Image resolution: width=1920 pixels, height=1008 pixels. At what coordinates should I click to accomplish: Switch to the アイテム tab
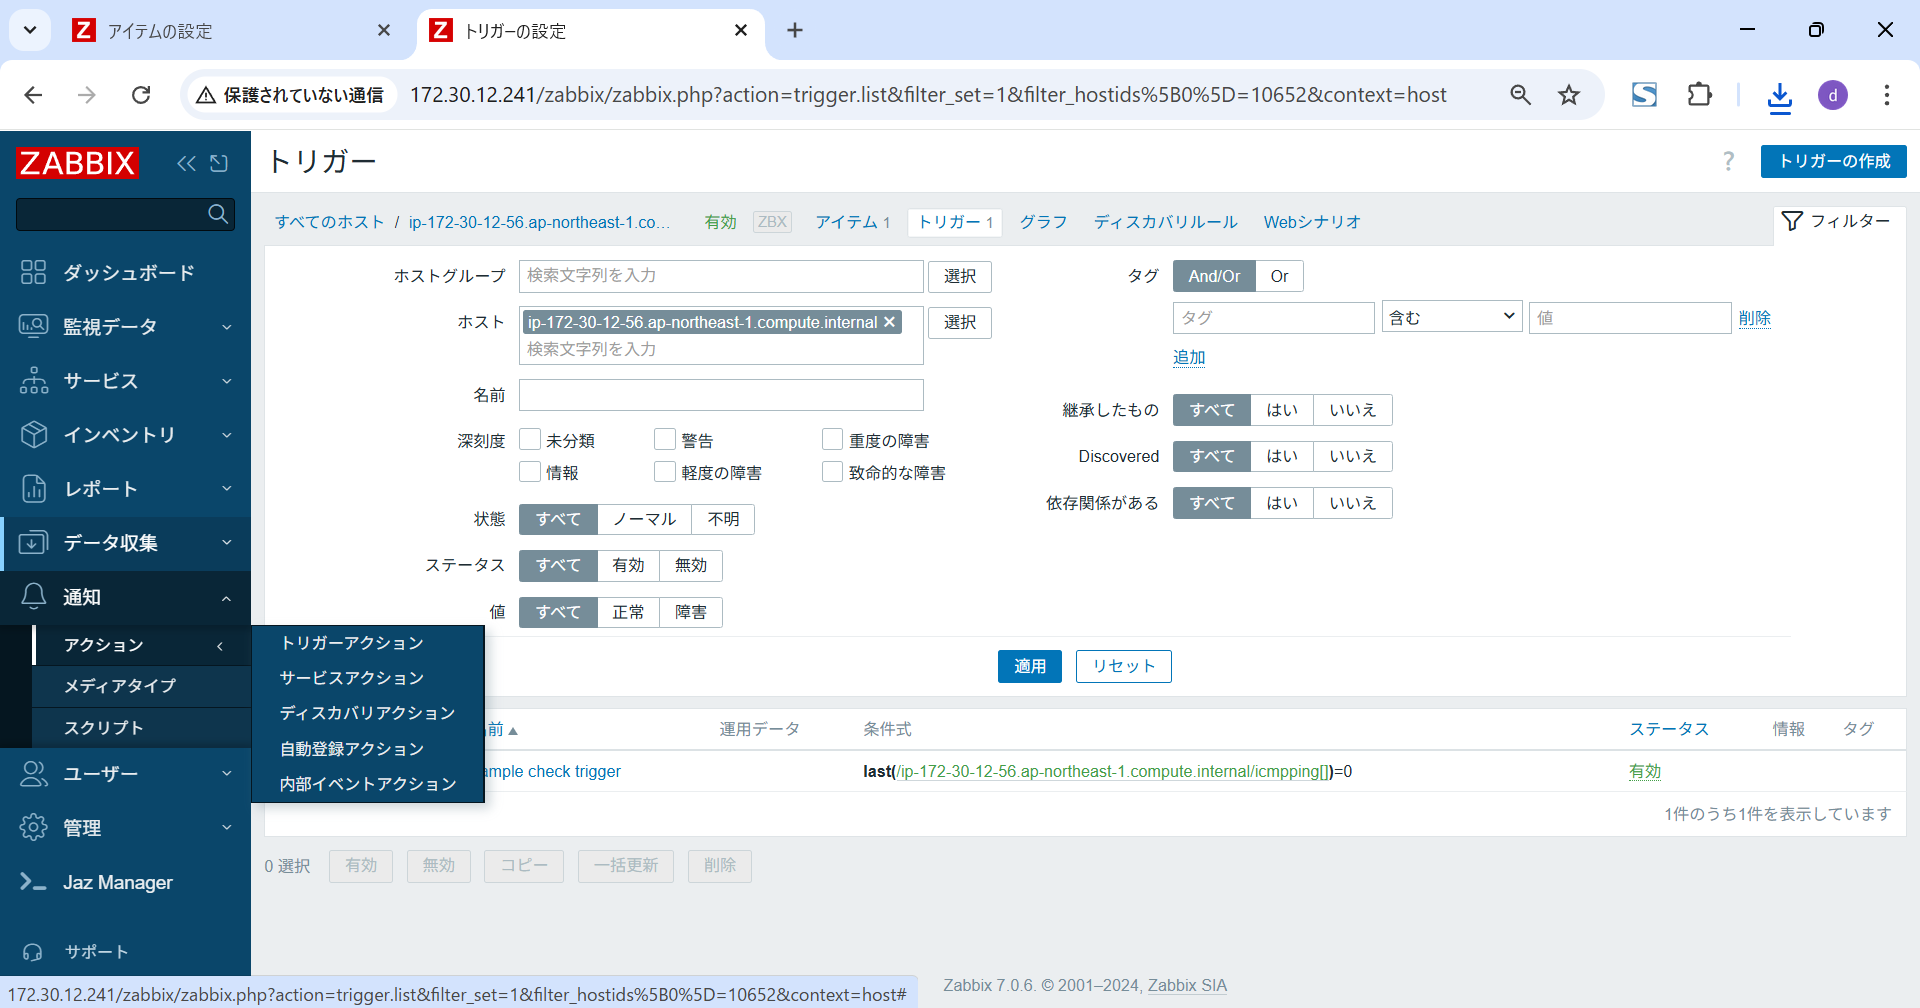tap(846, 222)
